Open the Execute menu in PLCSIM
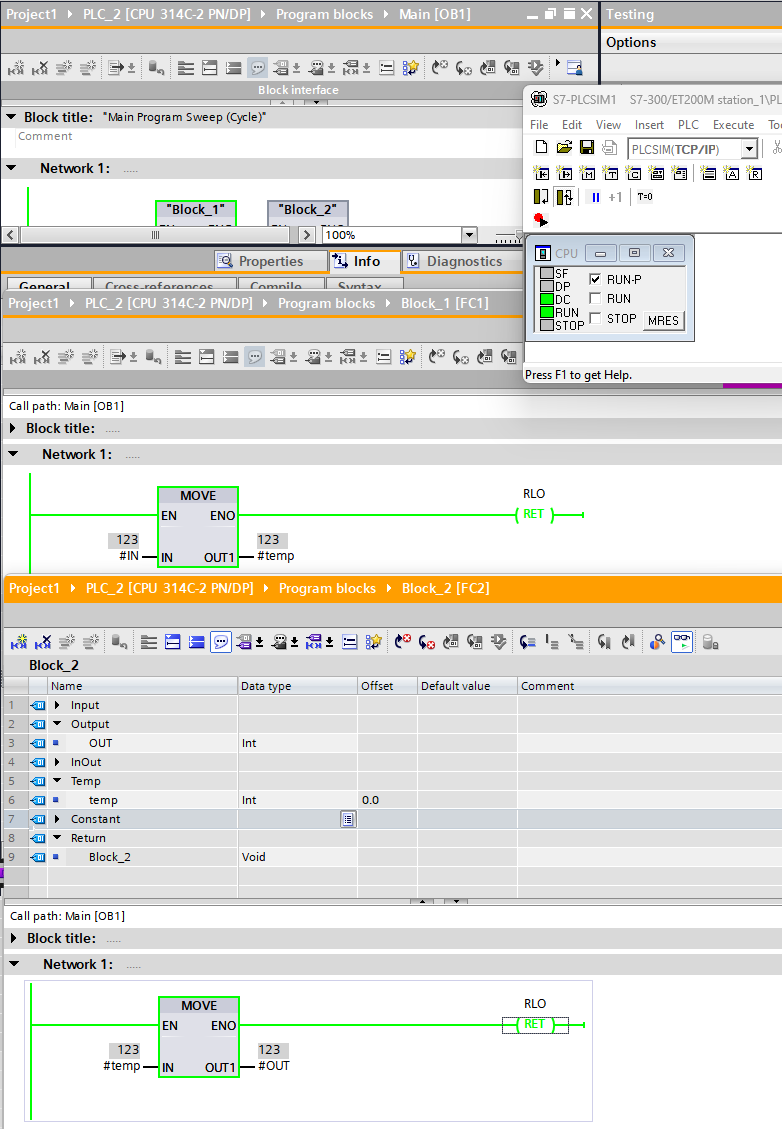The image size is (782, 1129). tap(733, 125)
